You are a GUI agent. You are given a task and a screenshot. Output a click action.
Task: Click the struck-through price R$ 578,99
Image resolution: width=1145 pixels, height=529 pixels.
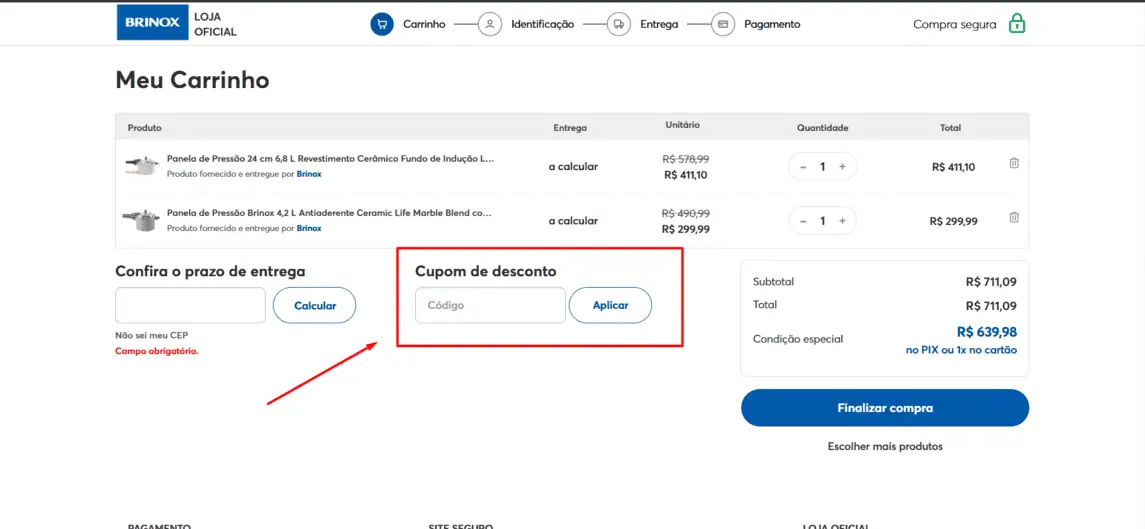click(686, 159)
